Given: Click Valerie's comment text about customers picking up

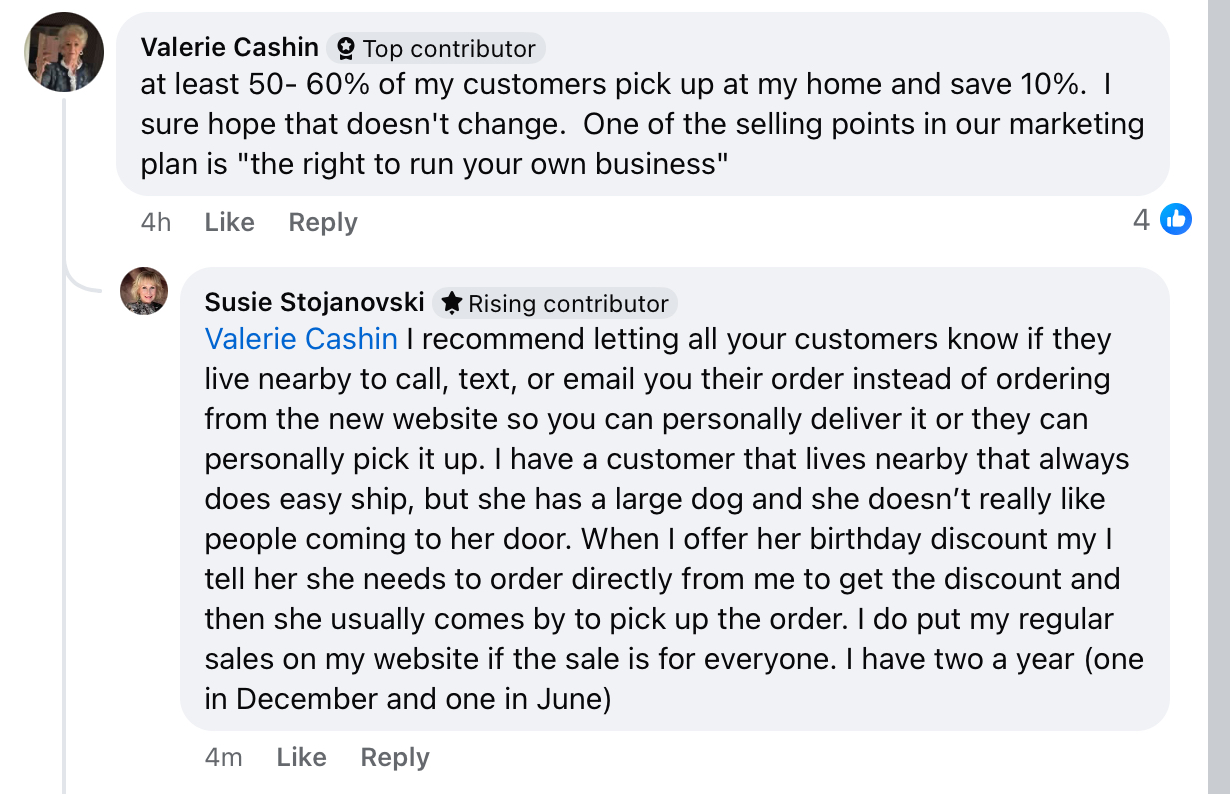Looking at the screenshot, I should point(642,124).
